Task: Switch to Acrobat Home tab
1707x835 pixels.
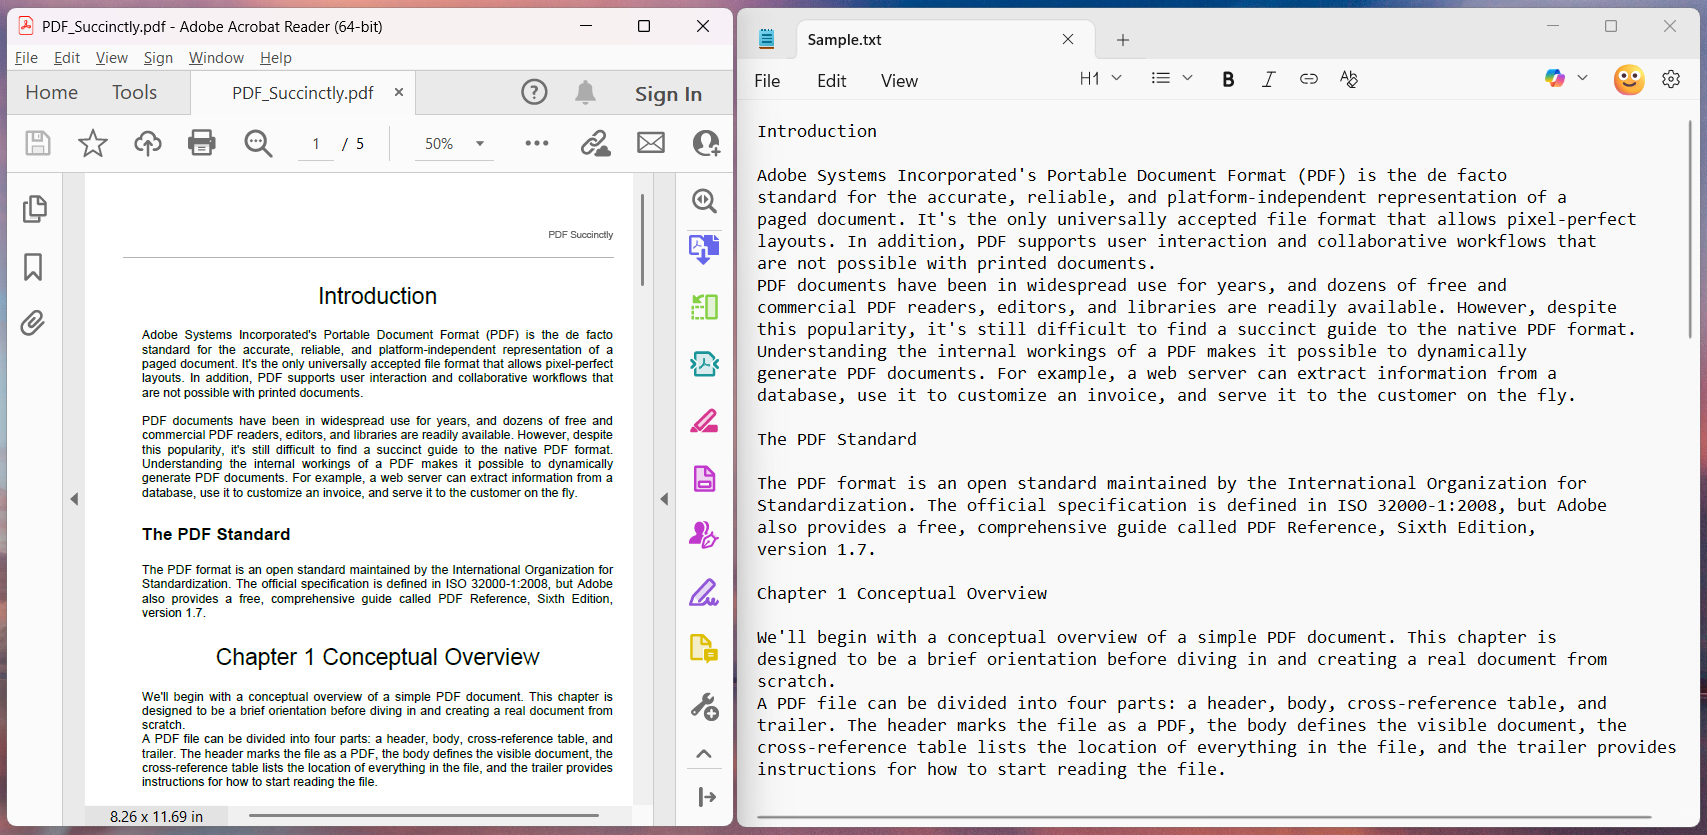Action: tap(52, 92)
